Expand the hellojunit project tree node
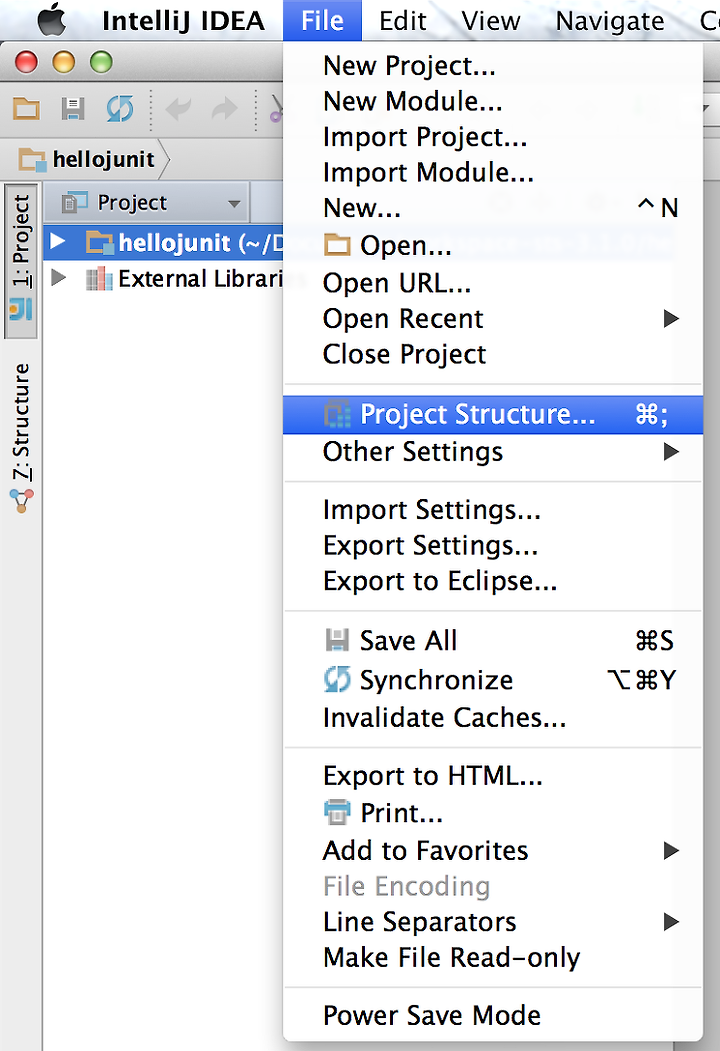720x1051 pixels. click(58, 242)
